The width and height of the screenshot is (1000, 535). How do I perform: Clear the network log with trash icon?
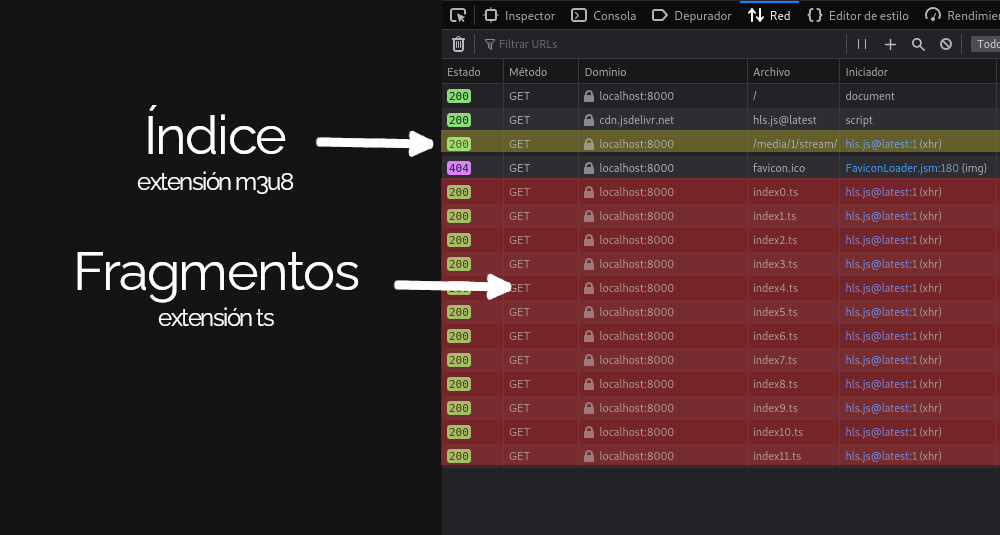458,44
